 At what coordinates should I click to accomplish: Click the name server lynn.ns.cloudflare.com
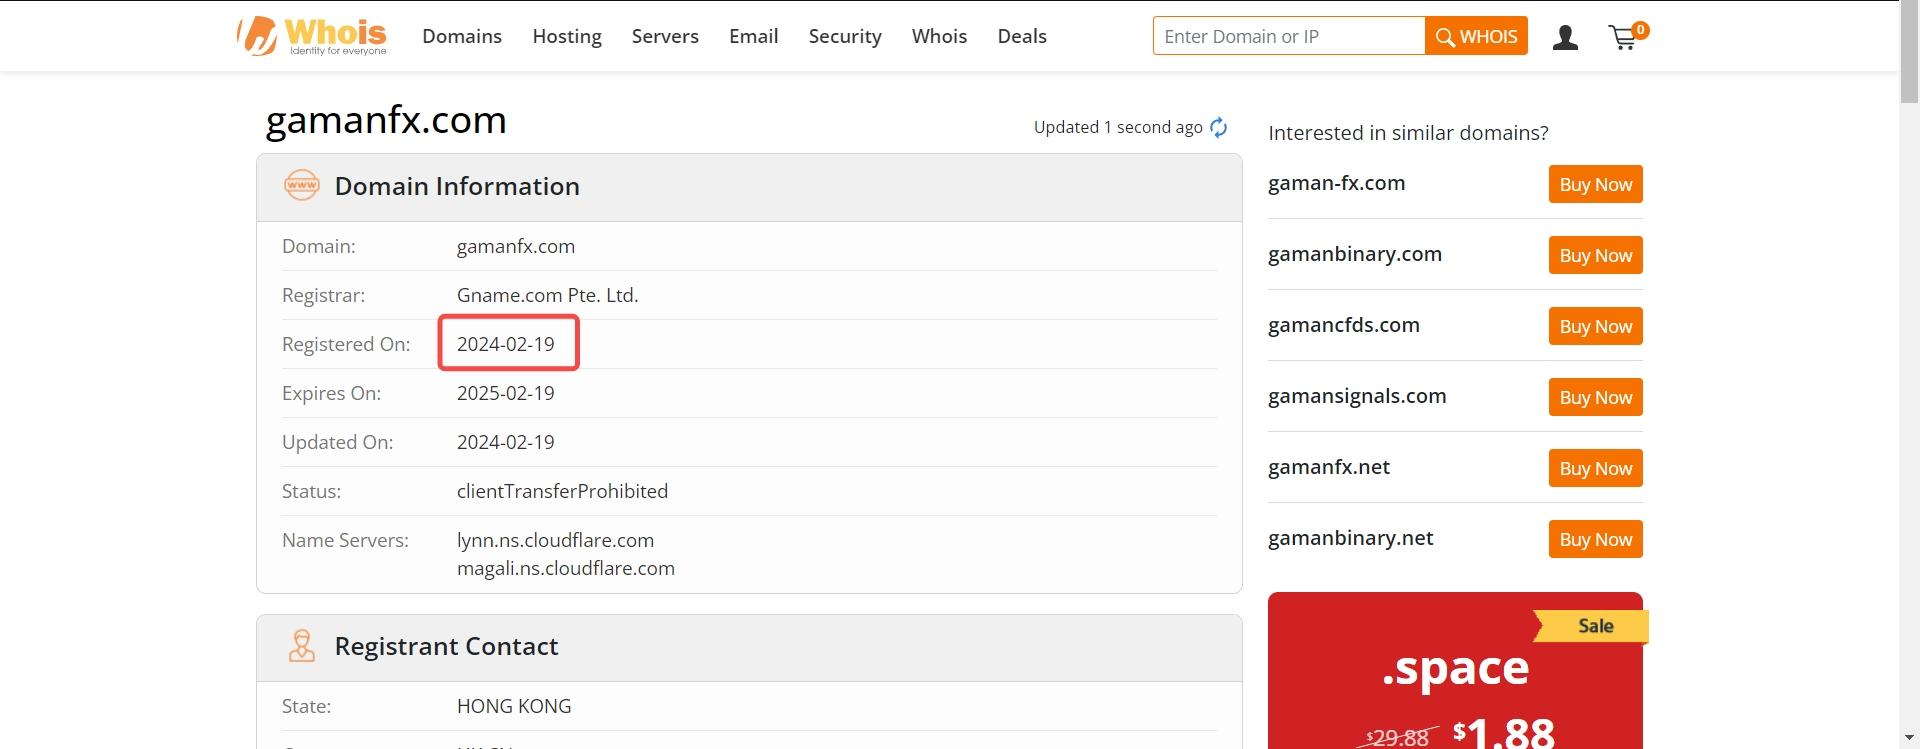(555, 540)
